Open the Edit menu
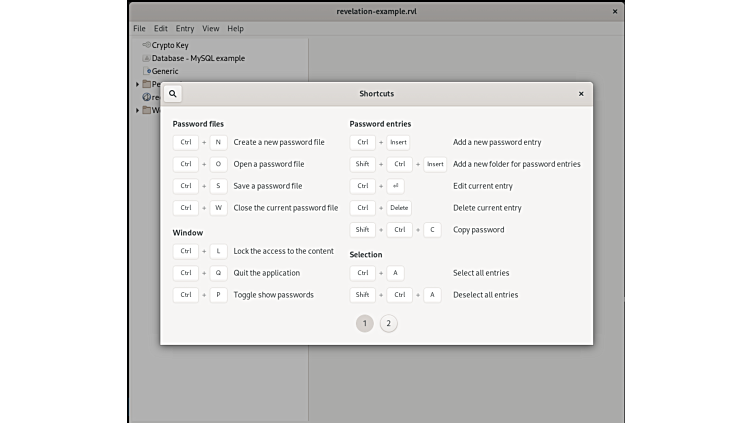Screen dimensions: 752x423 point(161,29)
